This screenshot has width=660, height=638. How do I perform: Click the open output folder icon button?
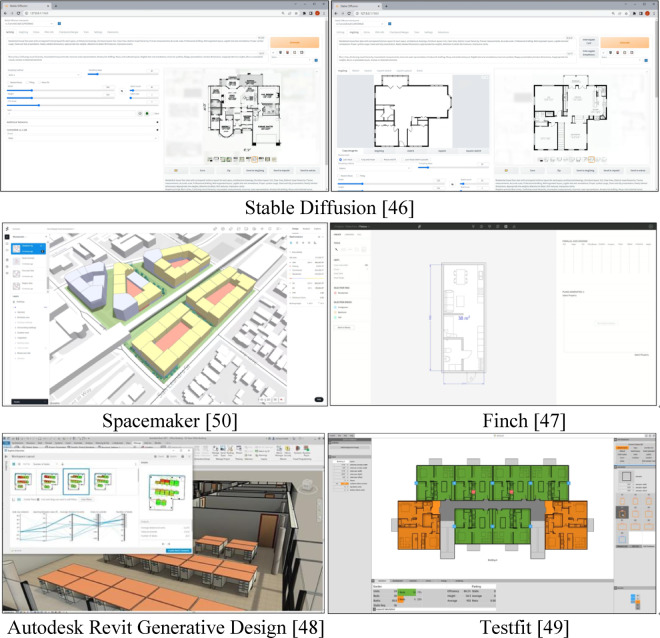pyautogui.click(x=176, y=170)
